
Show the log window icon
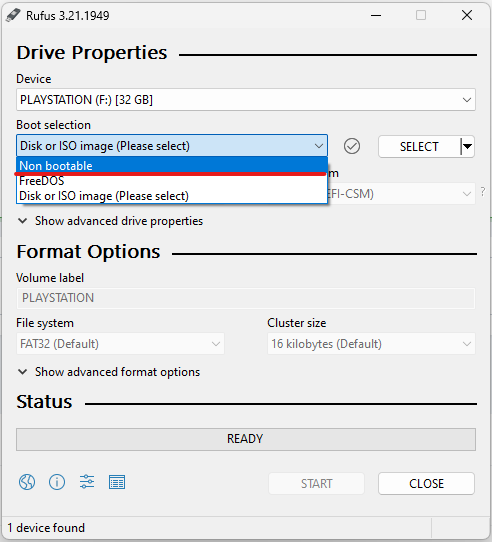pos(117,482)
